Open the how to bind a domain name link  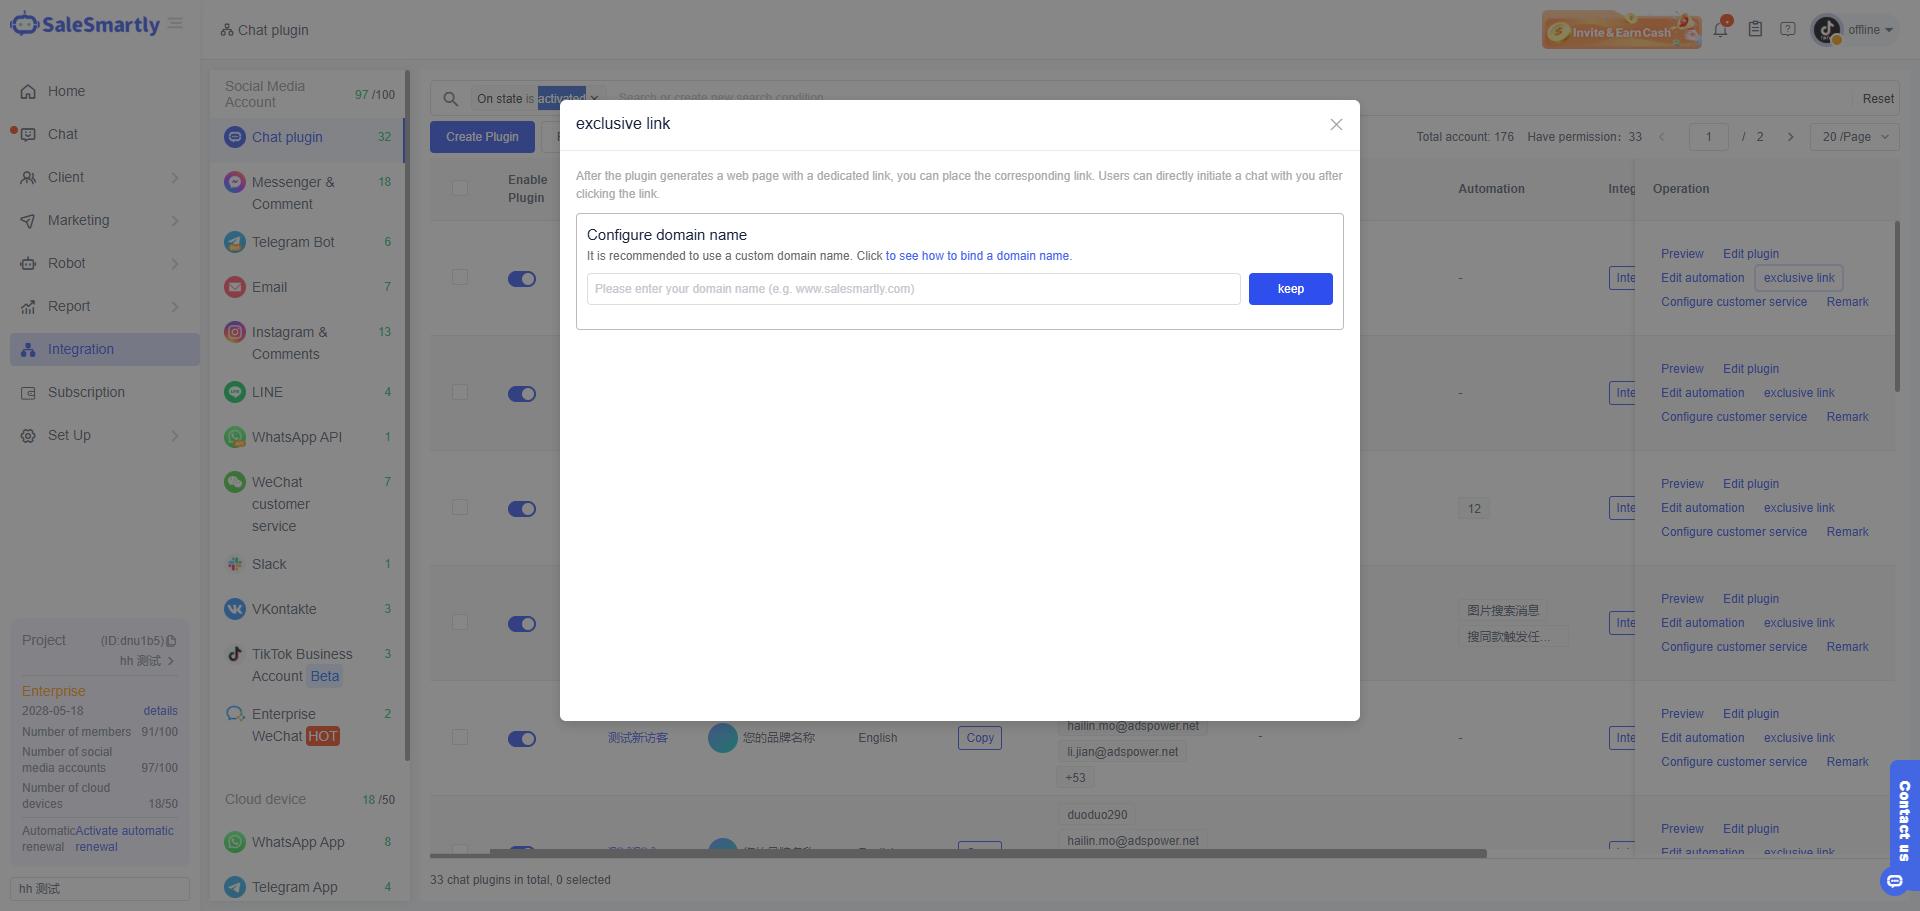tap(977, 256)
